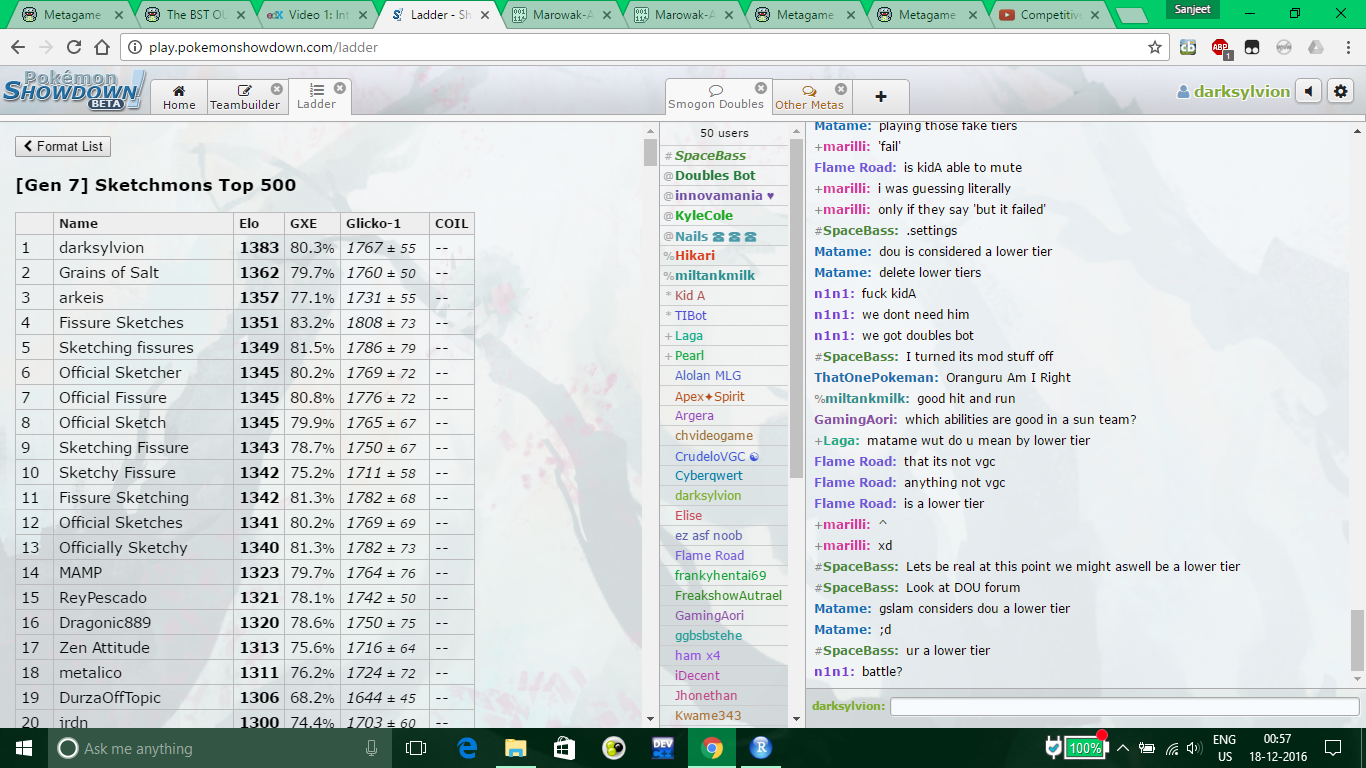Open the Google Drive extension icon
Viewport: 1366px width, 768px height.
click(x=1316, y=47)
